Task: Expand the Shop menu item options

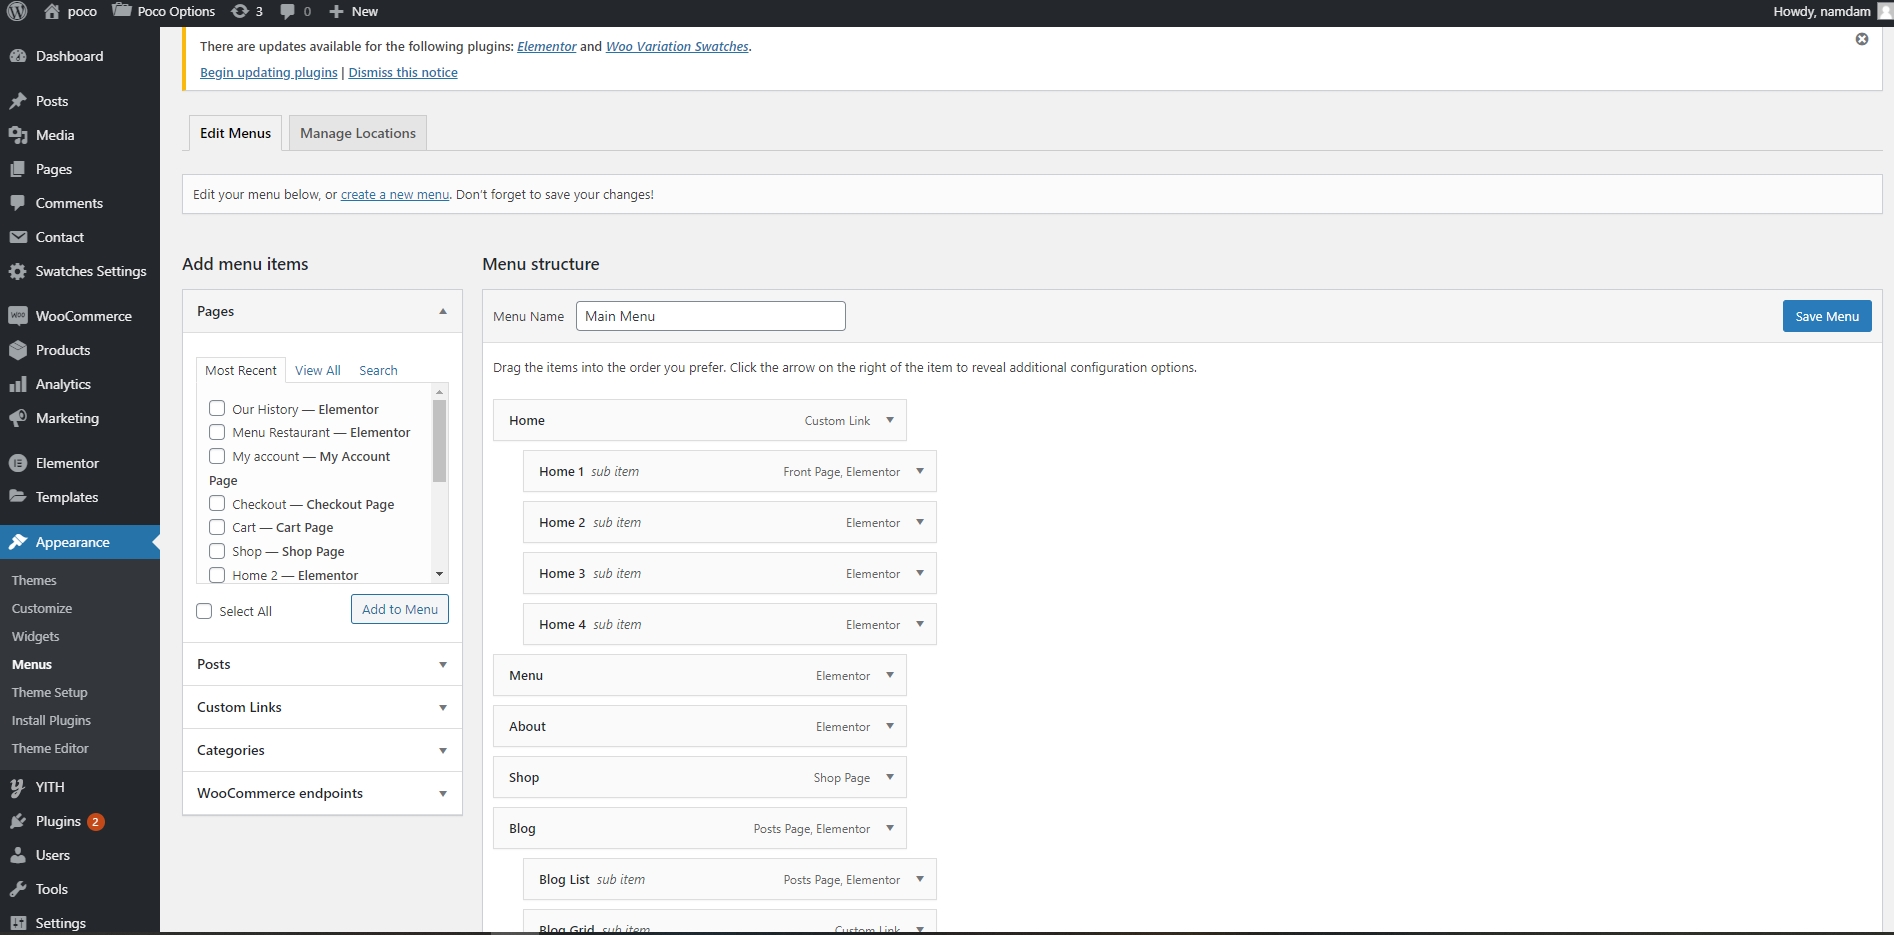Action: 889,777
